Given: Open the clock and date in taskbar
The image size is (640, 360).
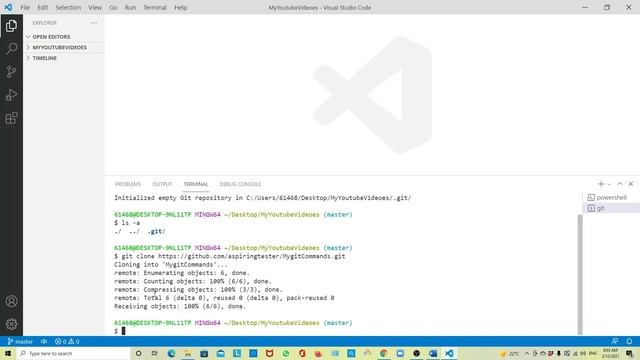Looking at the screenshot, I should point(610,353).
